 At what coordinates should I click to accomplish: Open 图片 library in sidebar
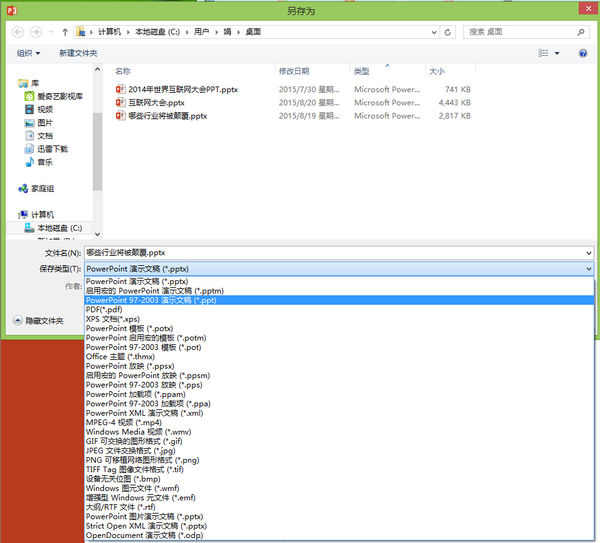(39, 123)
